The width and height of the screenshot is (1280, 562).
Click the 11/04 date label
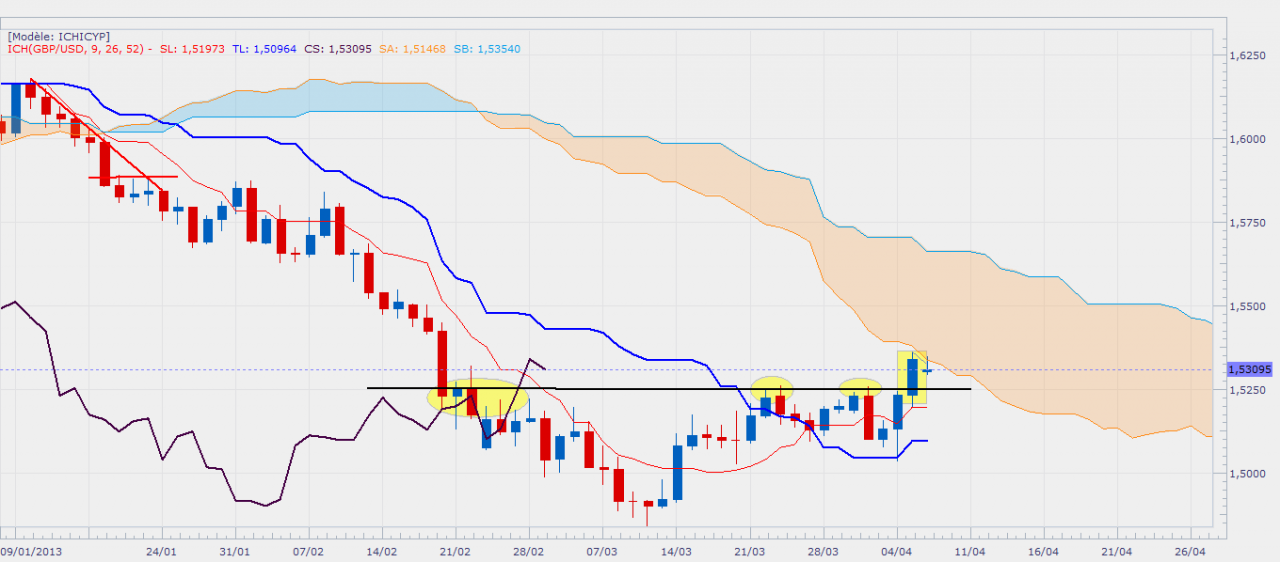[971, 552]
